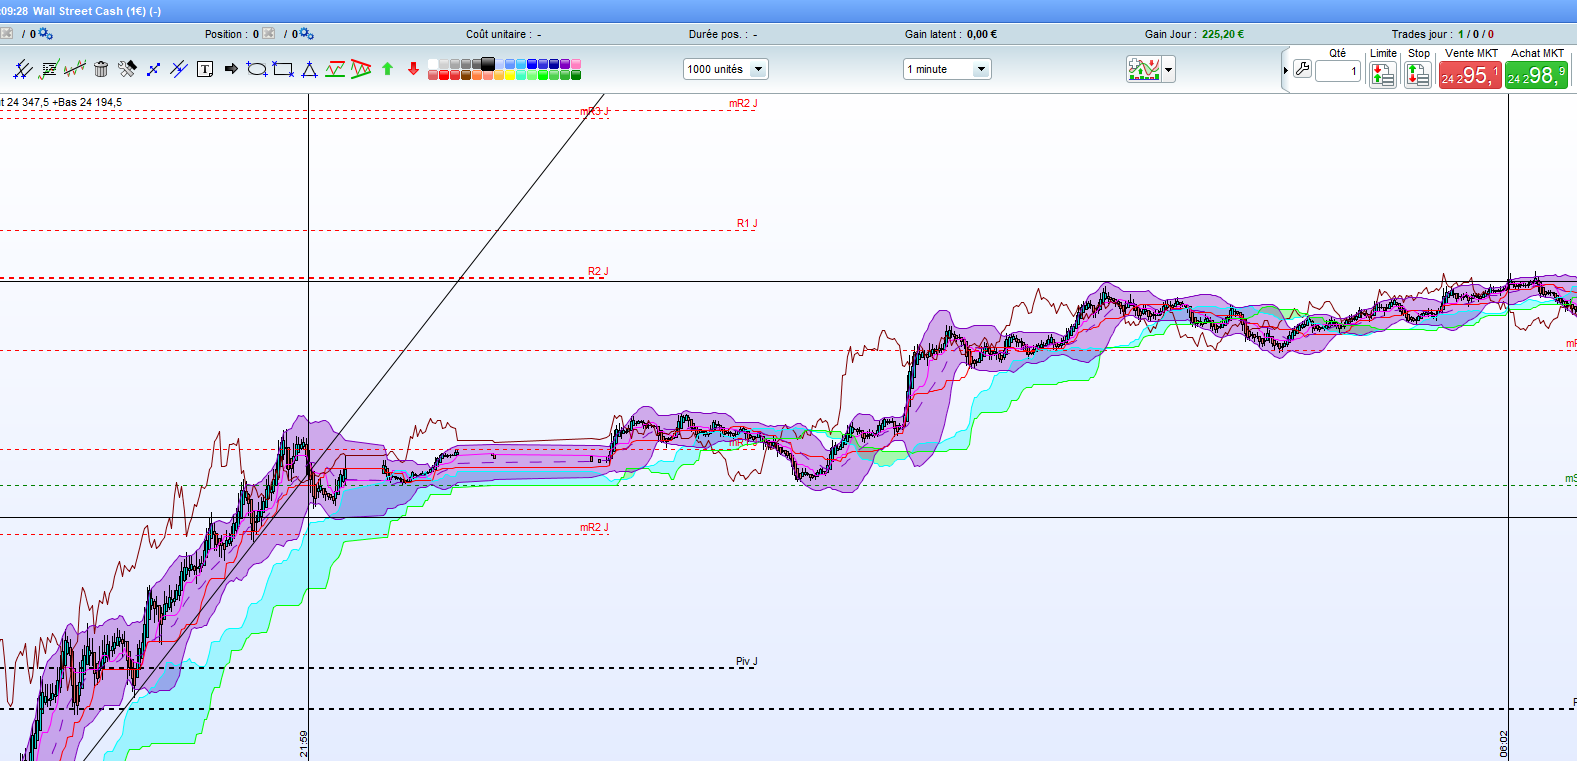Select the regression line tool over red zigzag
The width and height of the screenshot is (1577, 761).
click(x=75, y=69)
